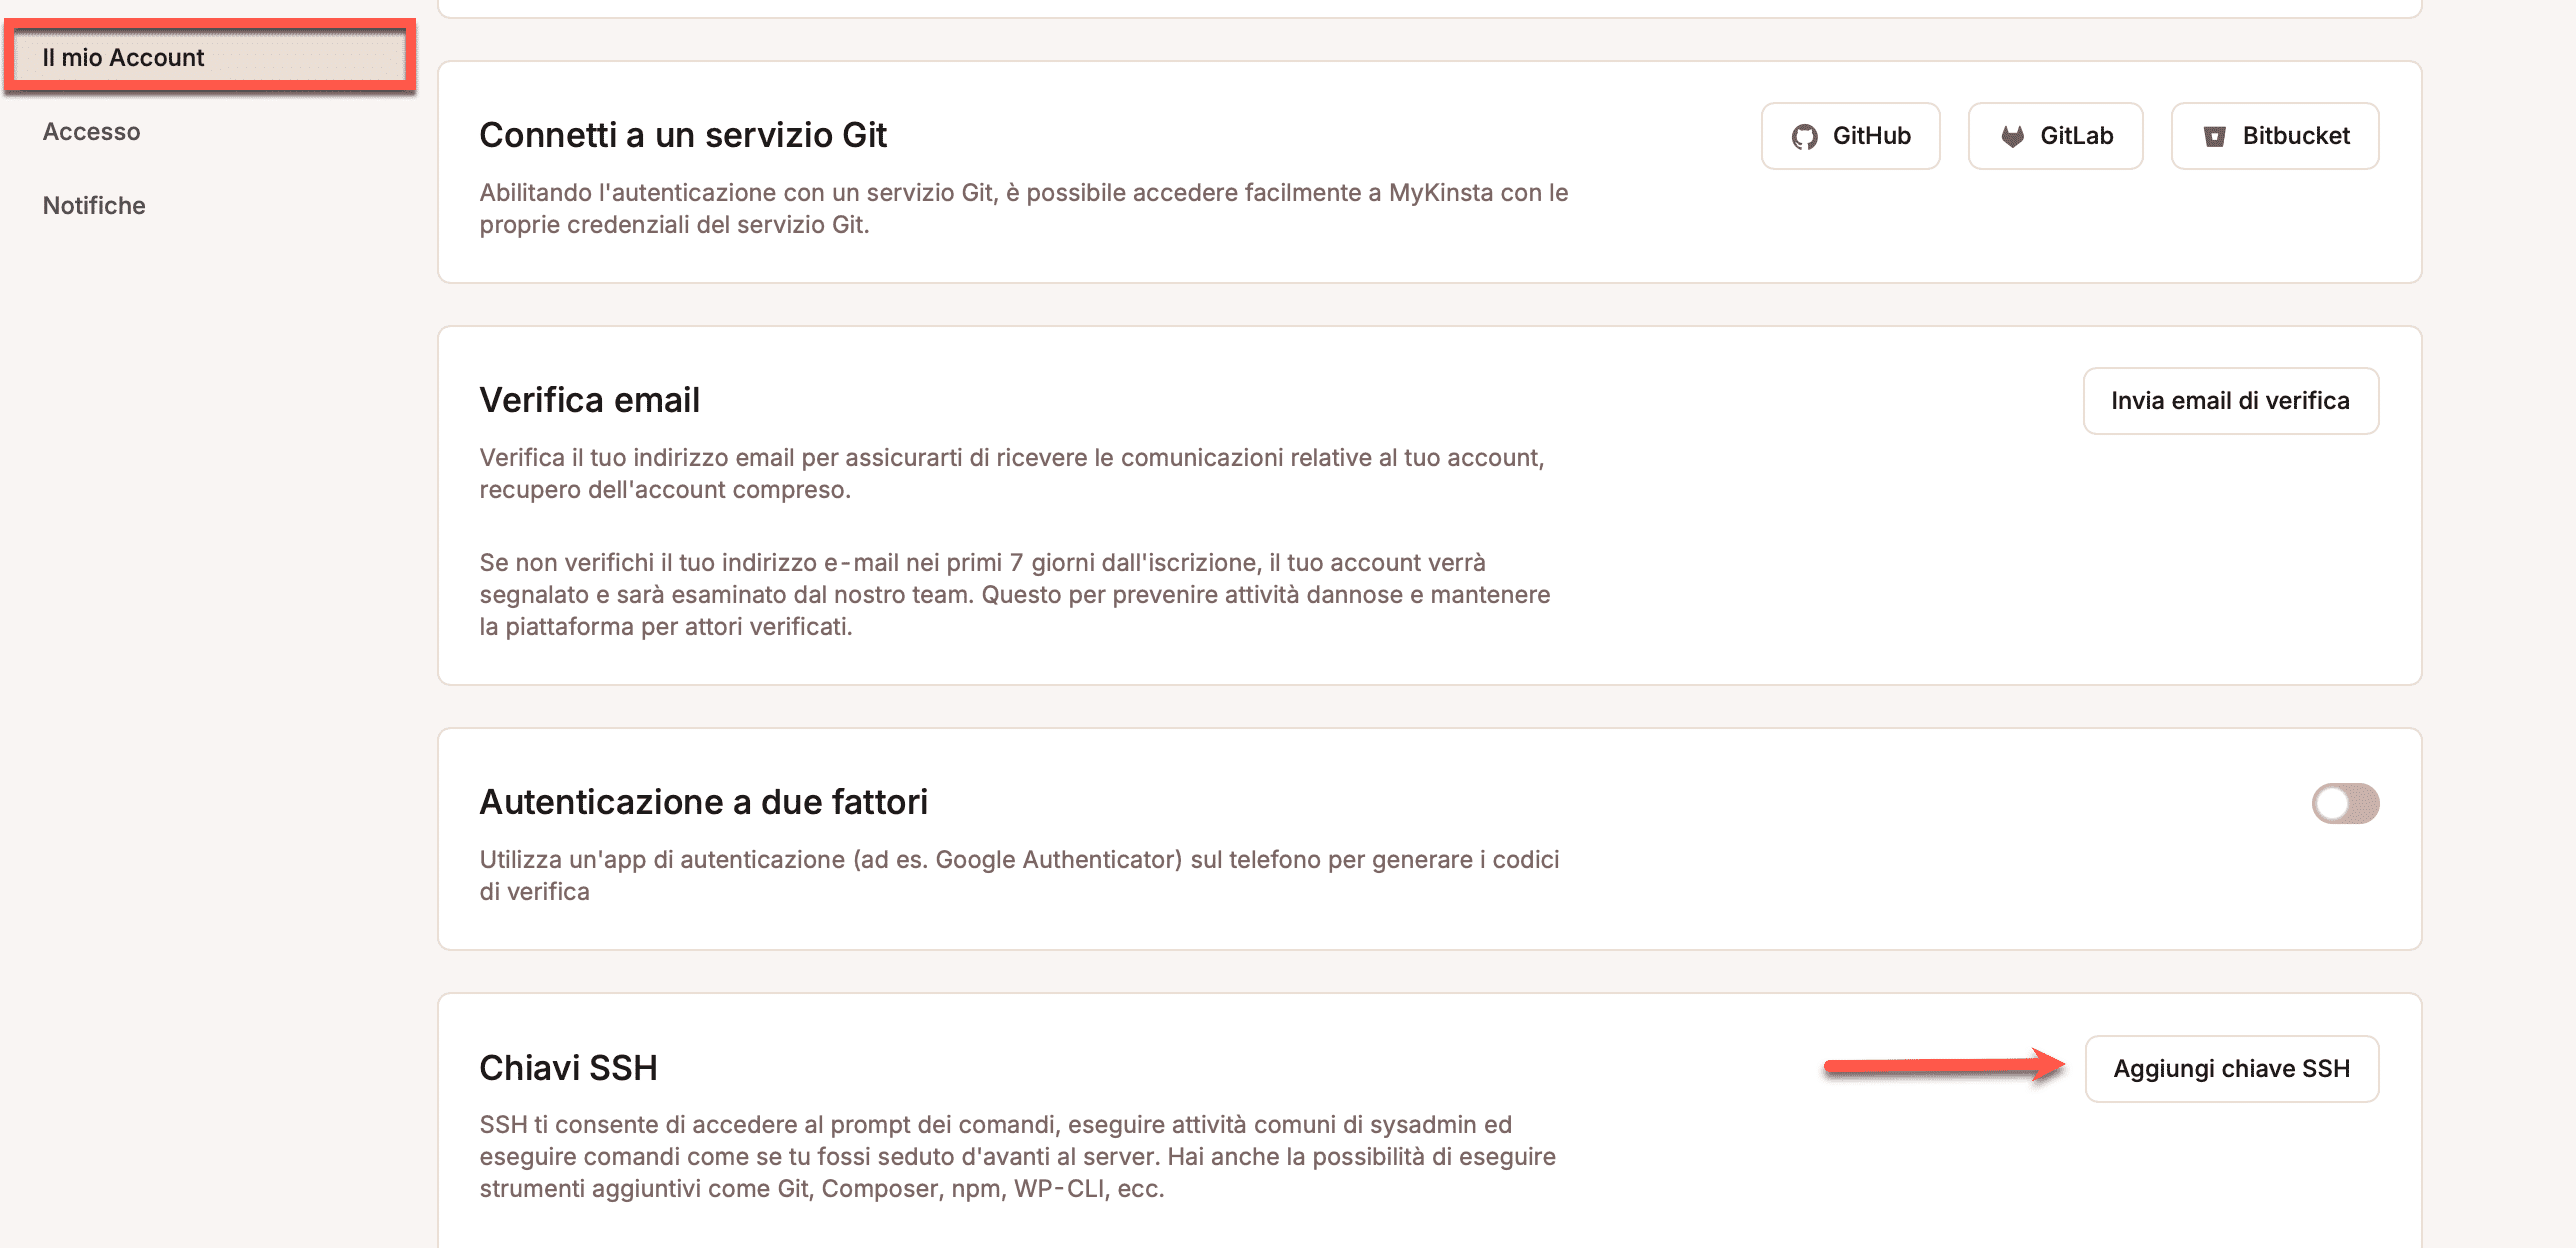
Task: Open Notifiche in the sidebar
Action: coord(94,206)
